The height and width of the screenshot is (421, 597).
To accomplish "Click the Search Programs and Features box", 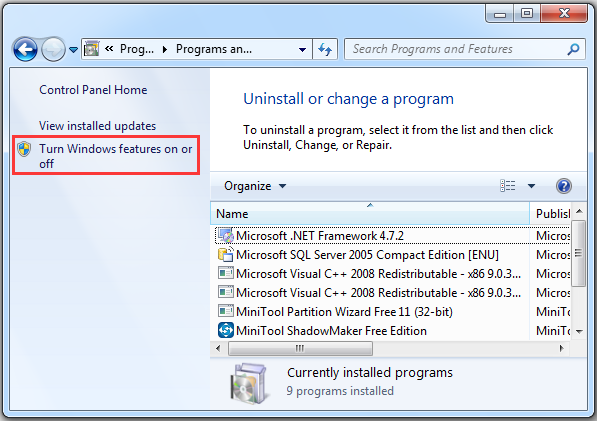I will pos(465,49).
